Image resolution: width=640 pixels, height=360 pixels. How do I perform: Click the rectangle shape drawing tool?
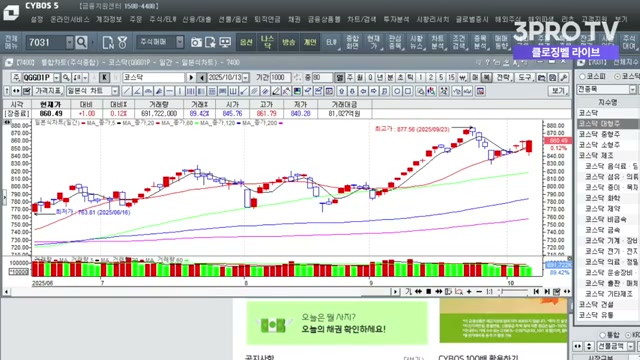408,91
